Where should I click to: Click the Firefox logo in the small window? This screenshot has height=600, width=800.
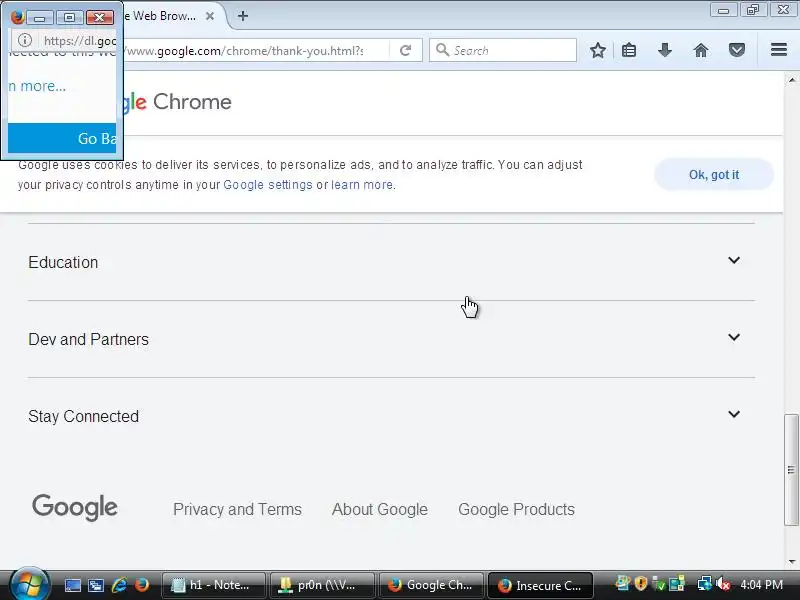(17, 17)
